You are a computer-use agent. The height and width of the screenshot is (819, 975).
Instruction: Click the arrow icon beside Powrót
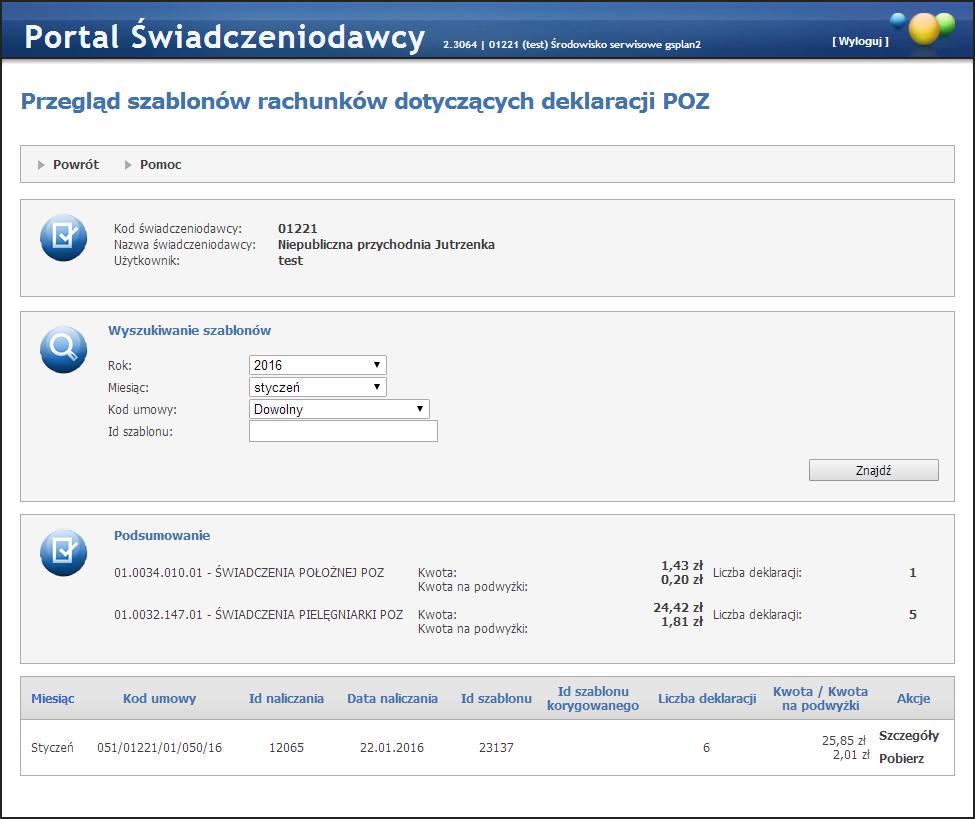pyautogui.click(x=41, y=165)
